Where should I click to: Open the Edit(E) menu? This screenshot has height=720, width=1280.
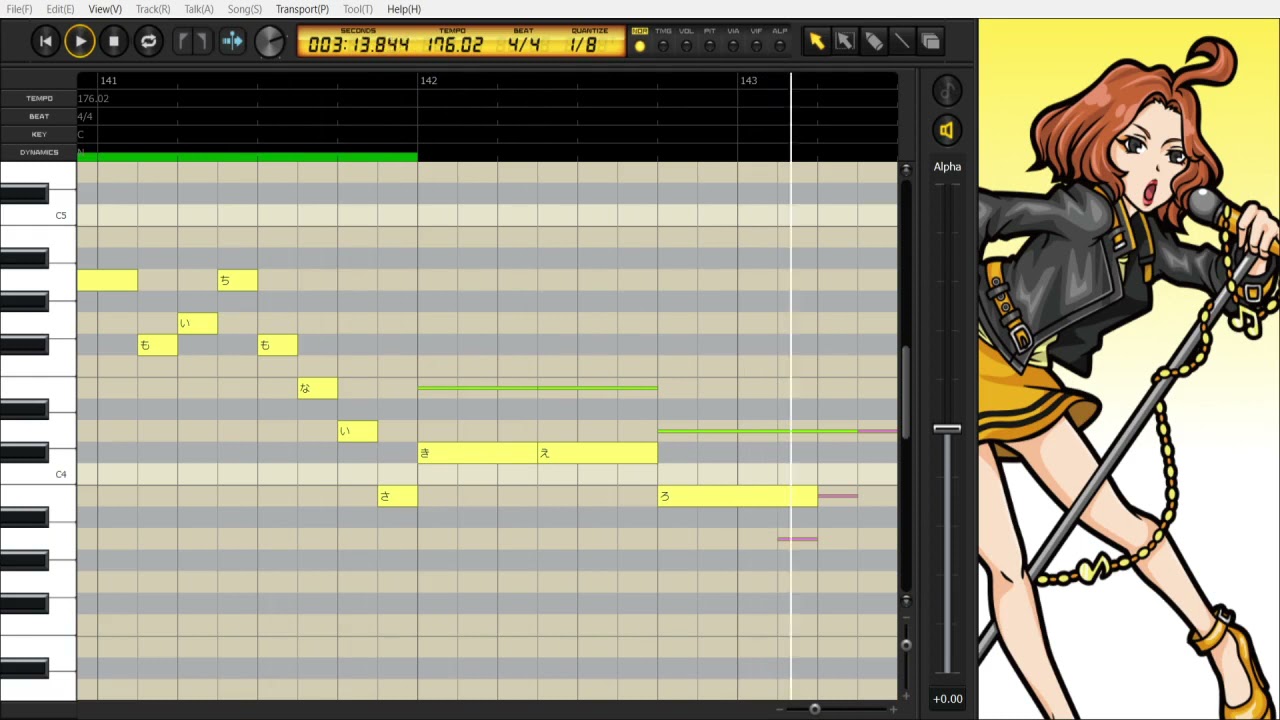[60, 9]
